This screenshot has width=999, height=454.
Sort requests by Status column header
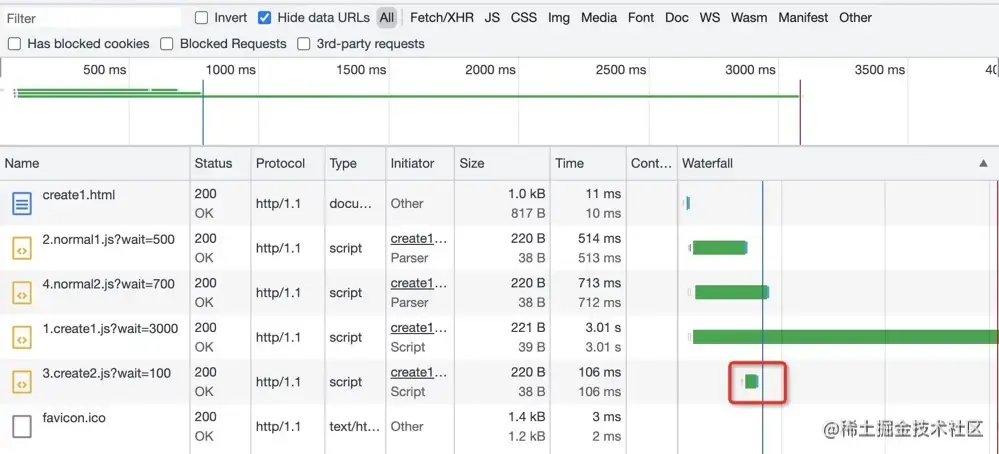click(x=213, y=163)
